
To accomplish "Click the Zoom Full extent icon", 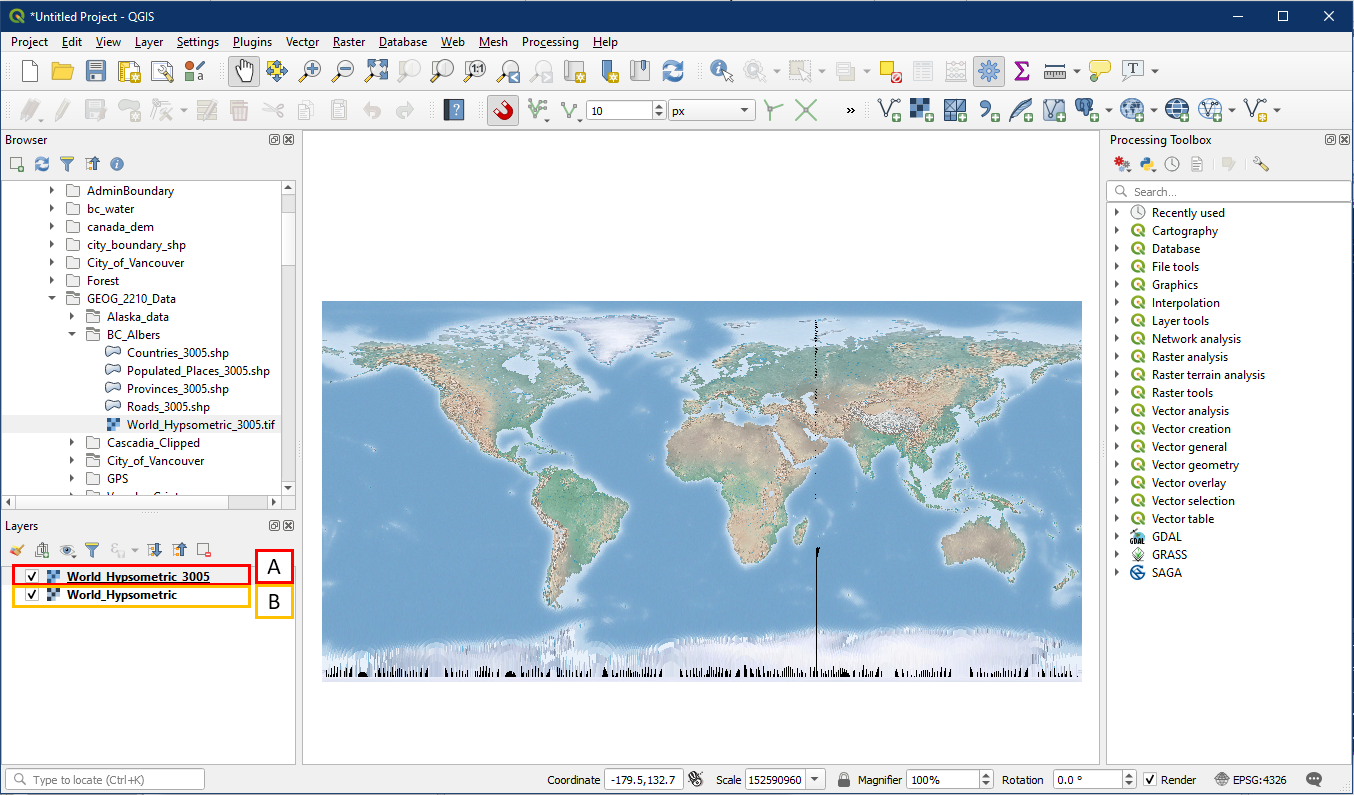I will tap(376, 71).
